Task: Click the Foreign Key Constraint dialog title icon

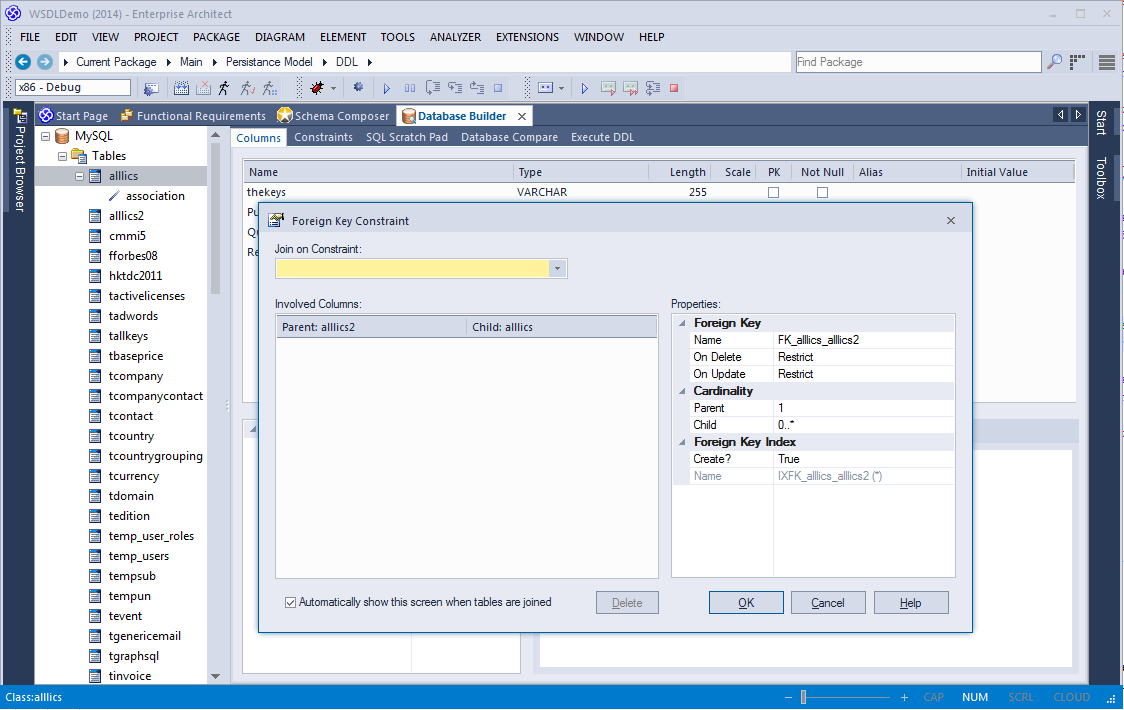Action: [x=276, y=220]
